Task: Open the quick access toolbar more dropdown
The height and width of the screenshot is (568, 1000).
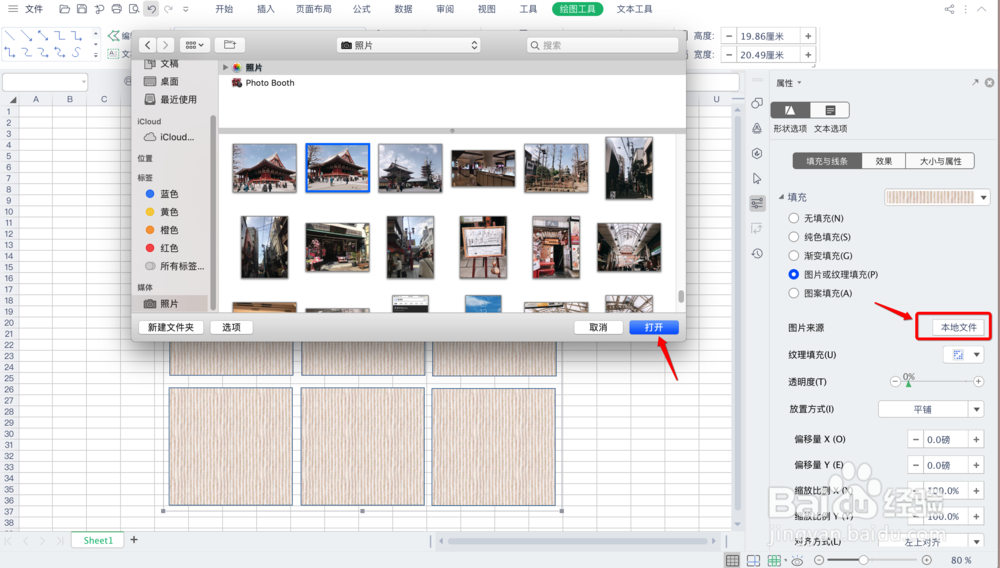Action: [186, 9]
